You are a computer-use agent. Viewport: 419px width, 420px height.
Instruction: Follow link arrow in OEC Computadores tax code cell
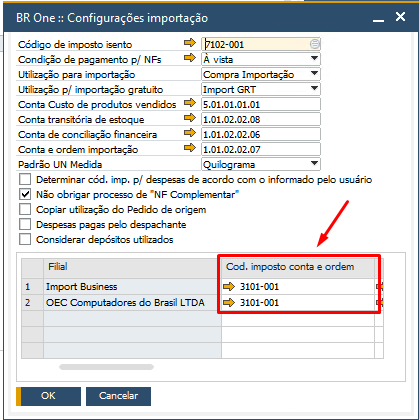click(229, 302)
